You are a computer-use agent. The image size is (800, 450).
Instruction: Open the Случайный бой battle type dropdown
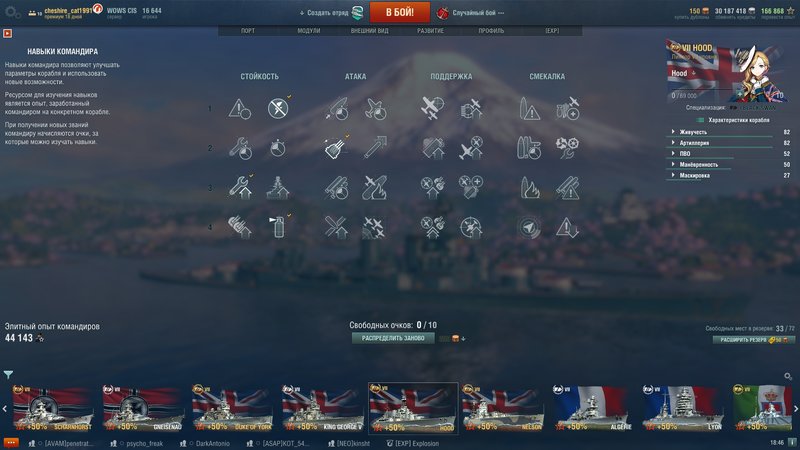click(472, 13)
